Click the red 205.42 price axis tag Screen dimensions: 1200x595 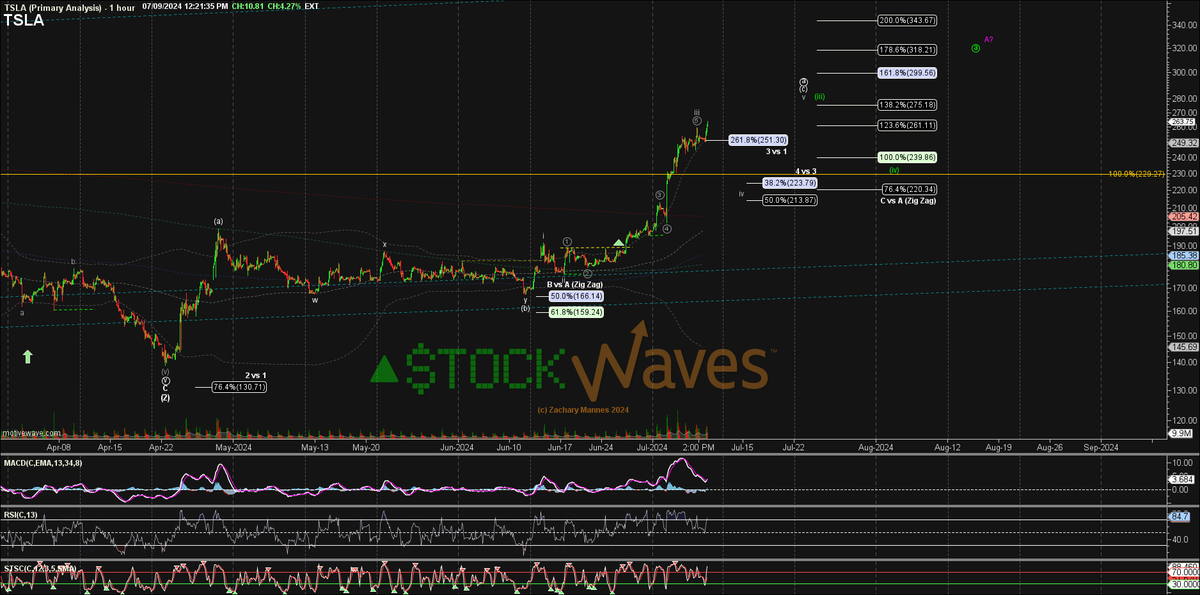[x=1183, y=216]
